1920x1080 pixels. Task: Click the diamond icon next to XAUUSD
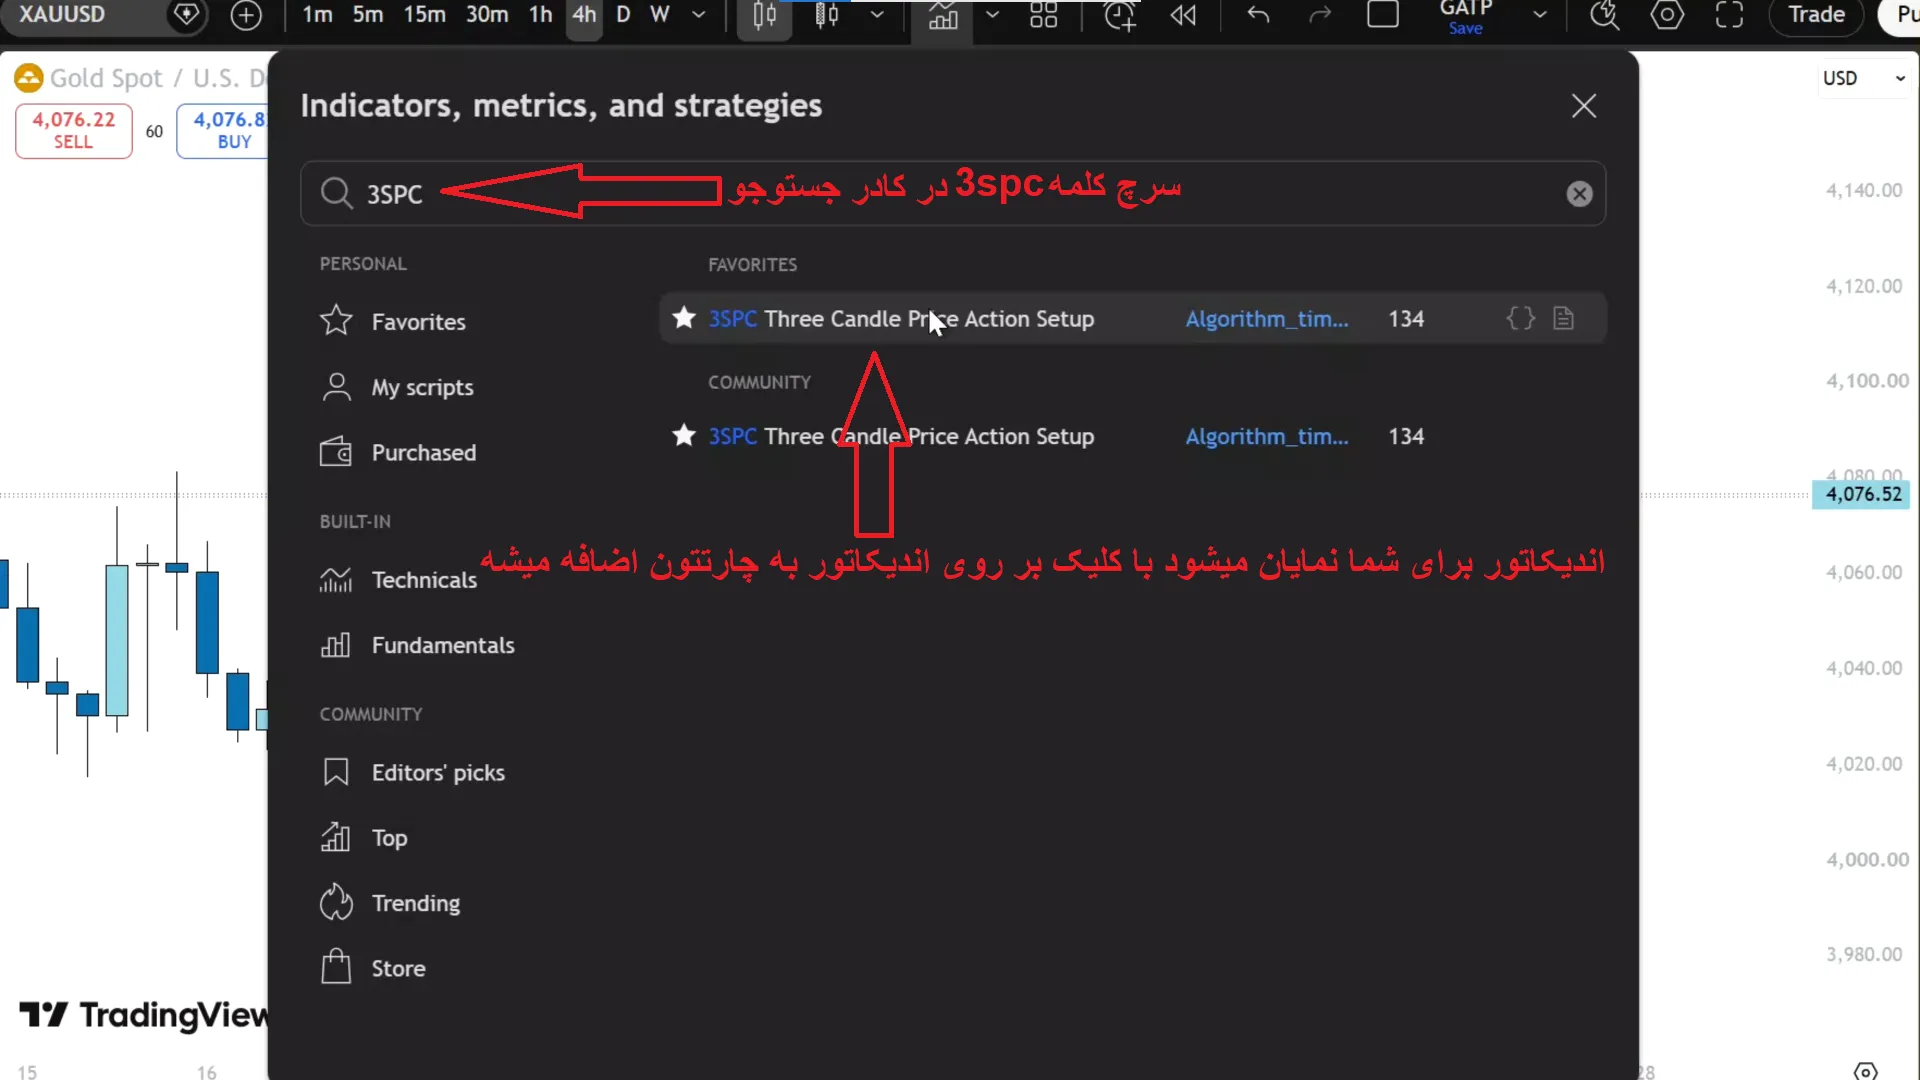(x=186, y=15)
